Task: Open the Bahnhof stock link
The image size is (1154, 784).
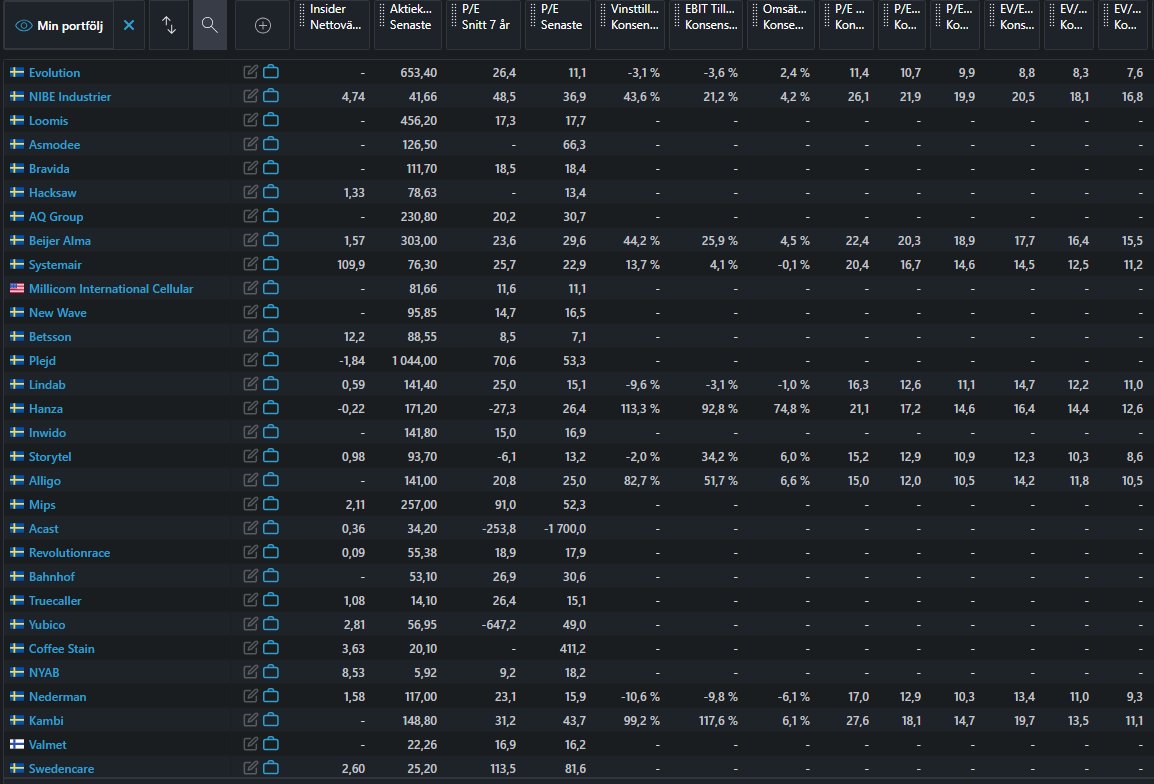Action: (x=52, y=576)
